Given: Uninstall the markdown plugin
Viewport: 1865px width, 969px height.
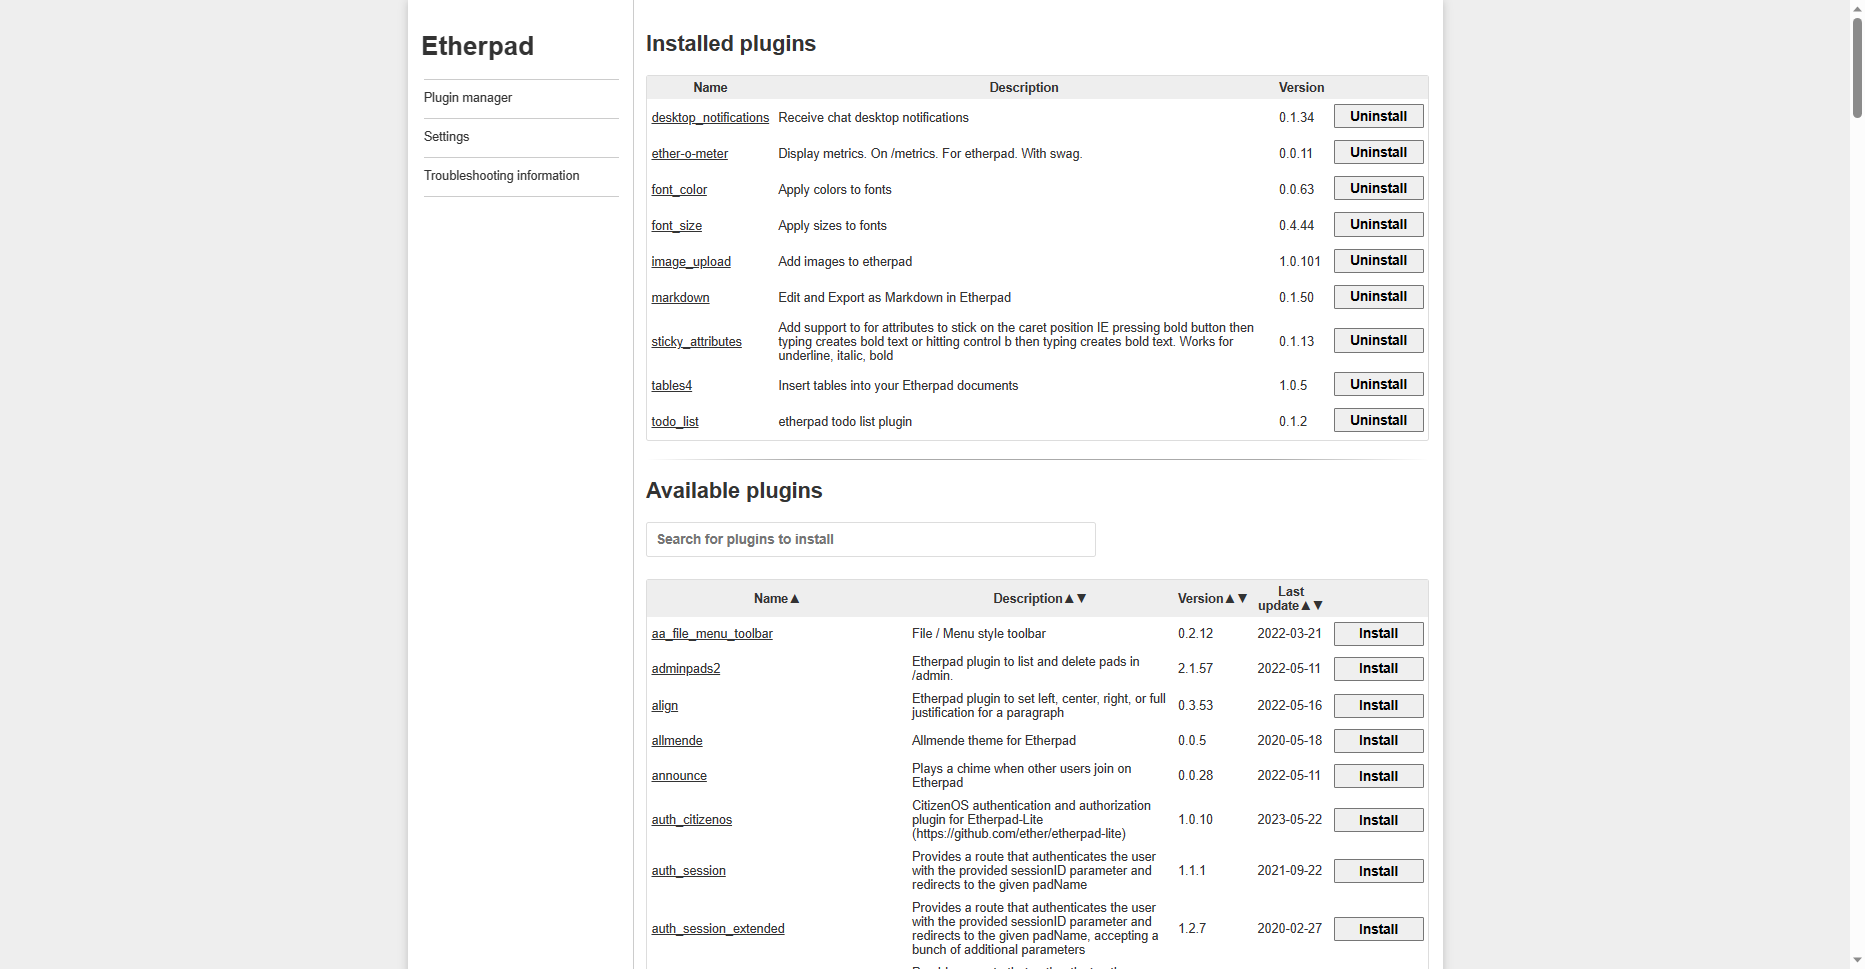Looking at the screenshot, I should tap(1378, 297).
